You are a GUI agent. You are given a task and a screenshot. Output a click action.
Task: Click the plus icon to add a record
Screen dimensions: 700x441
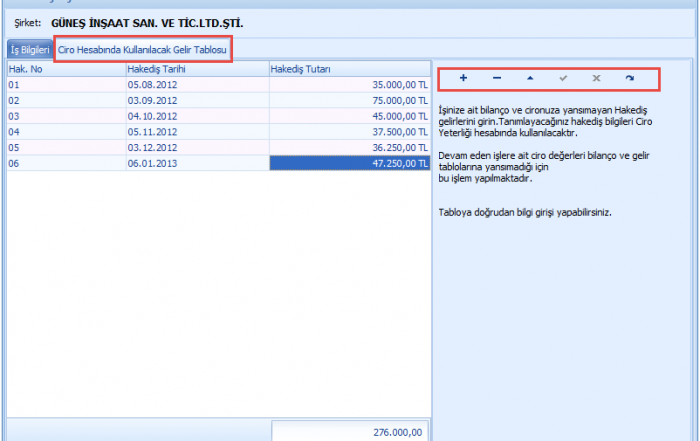pos(463,78)
